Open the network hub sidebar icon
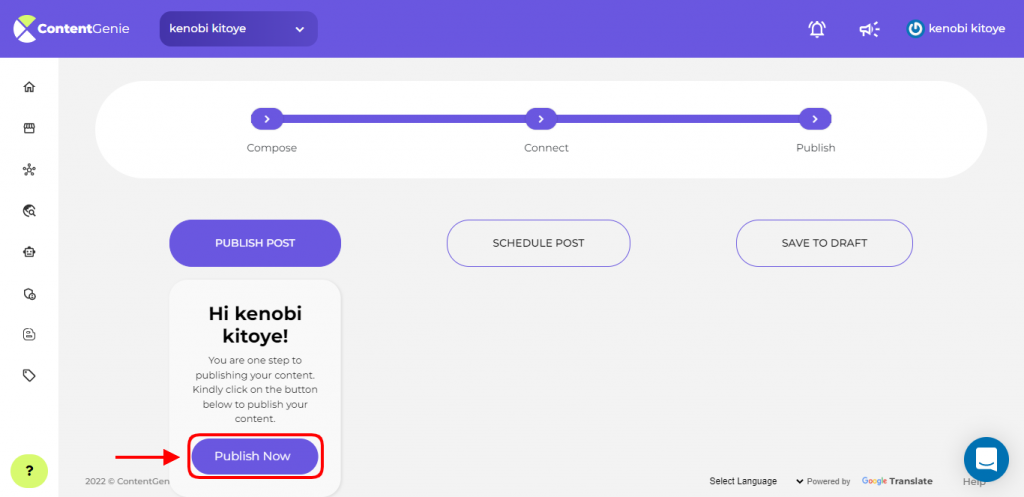Screen dimensions: 1024x497 point(29,170)
